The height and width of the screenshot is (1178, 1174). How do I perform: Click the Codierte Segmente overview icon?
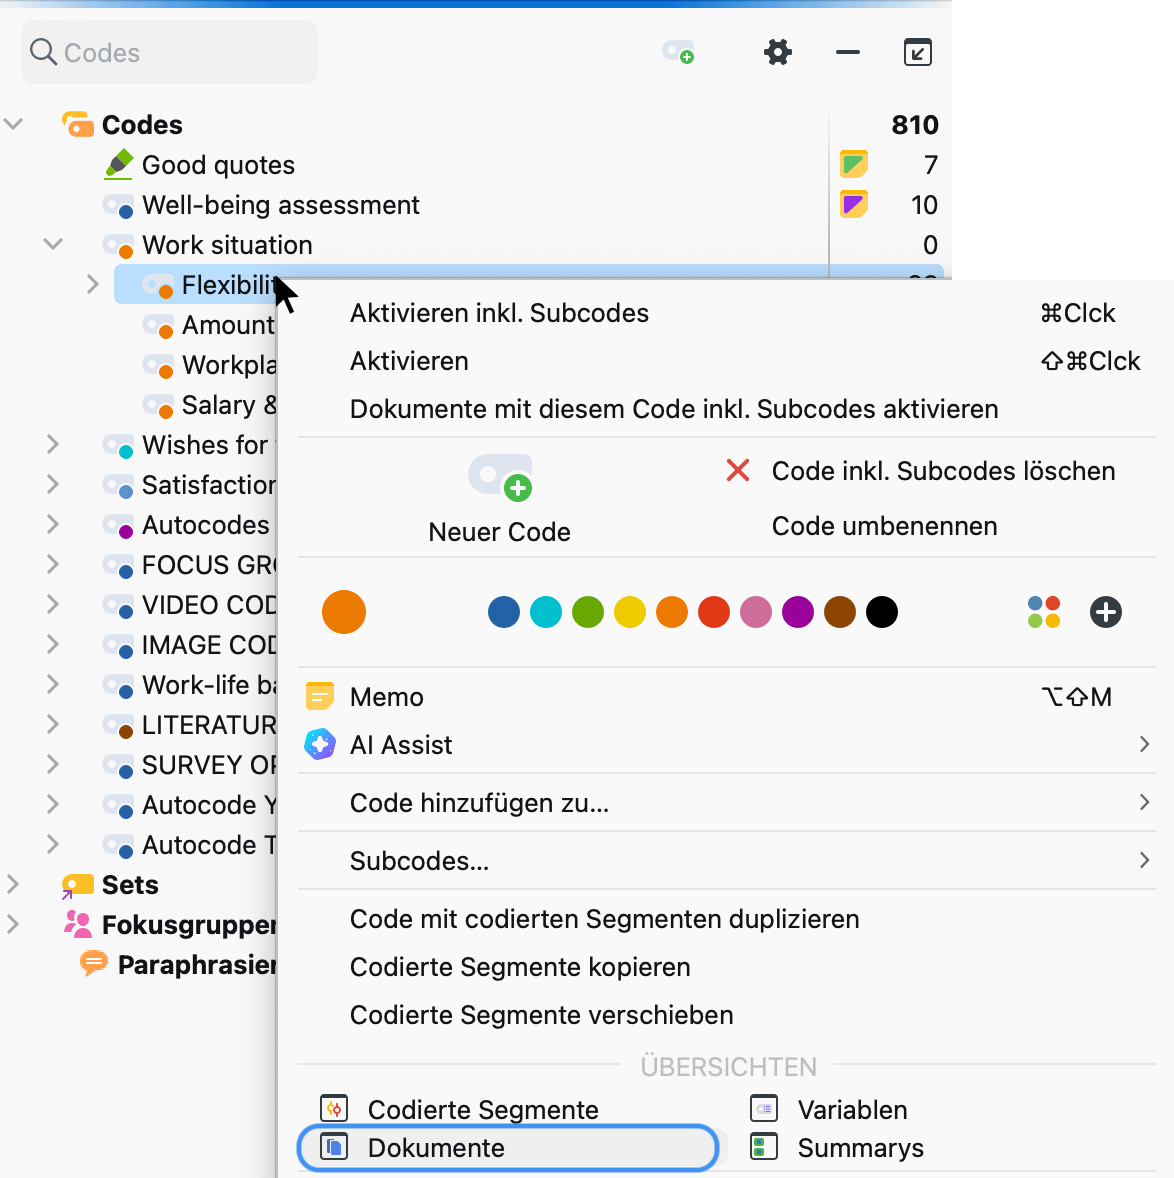(334, 1109)
